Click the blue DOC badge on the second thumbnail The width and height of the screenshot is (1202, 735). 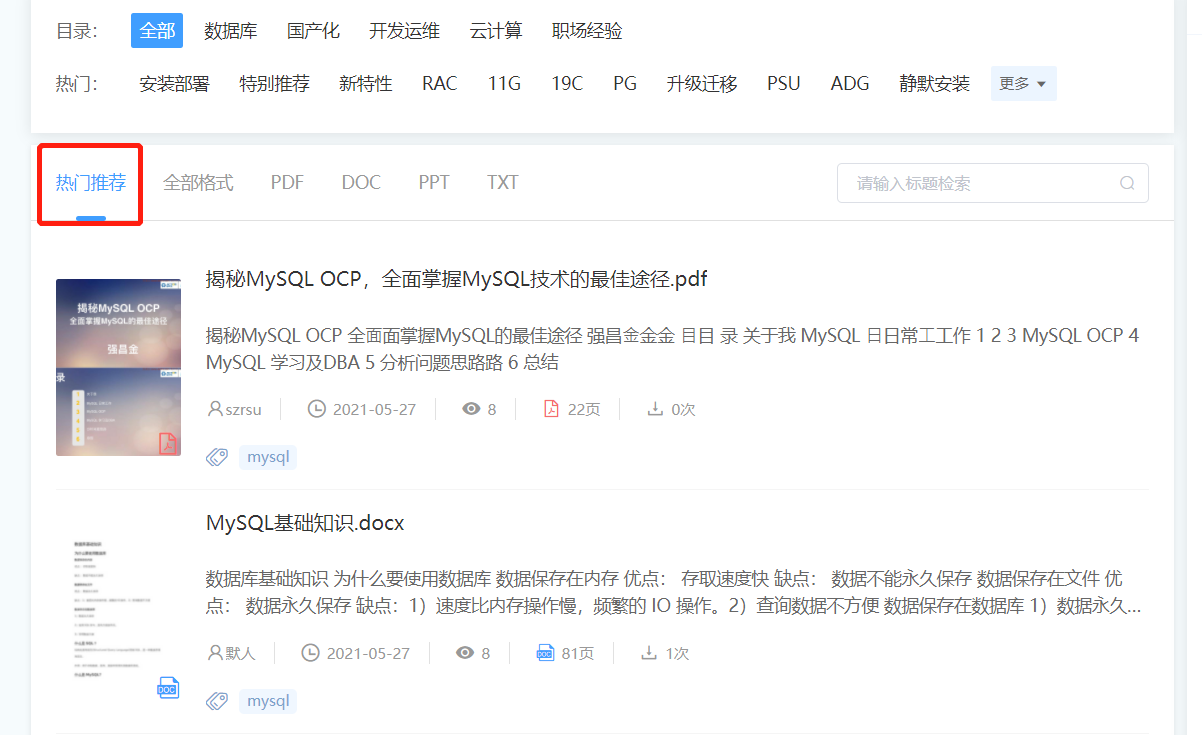[x=167, y=687]
